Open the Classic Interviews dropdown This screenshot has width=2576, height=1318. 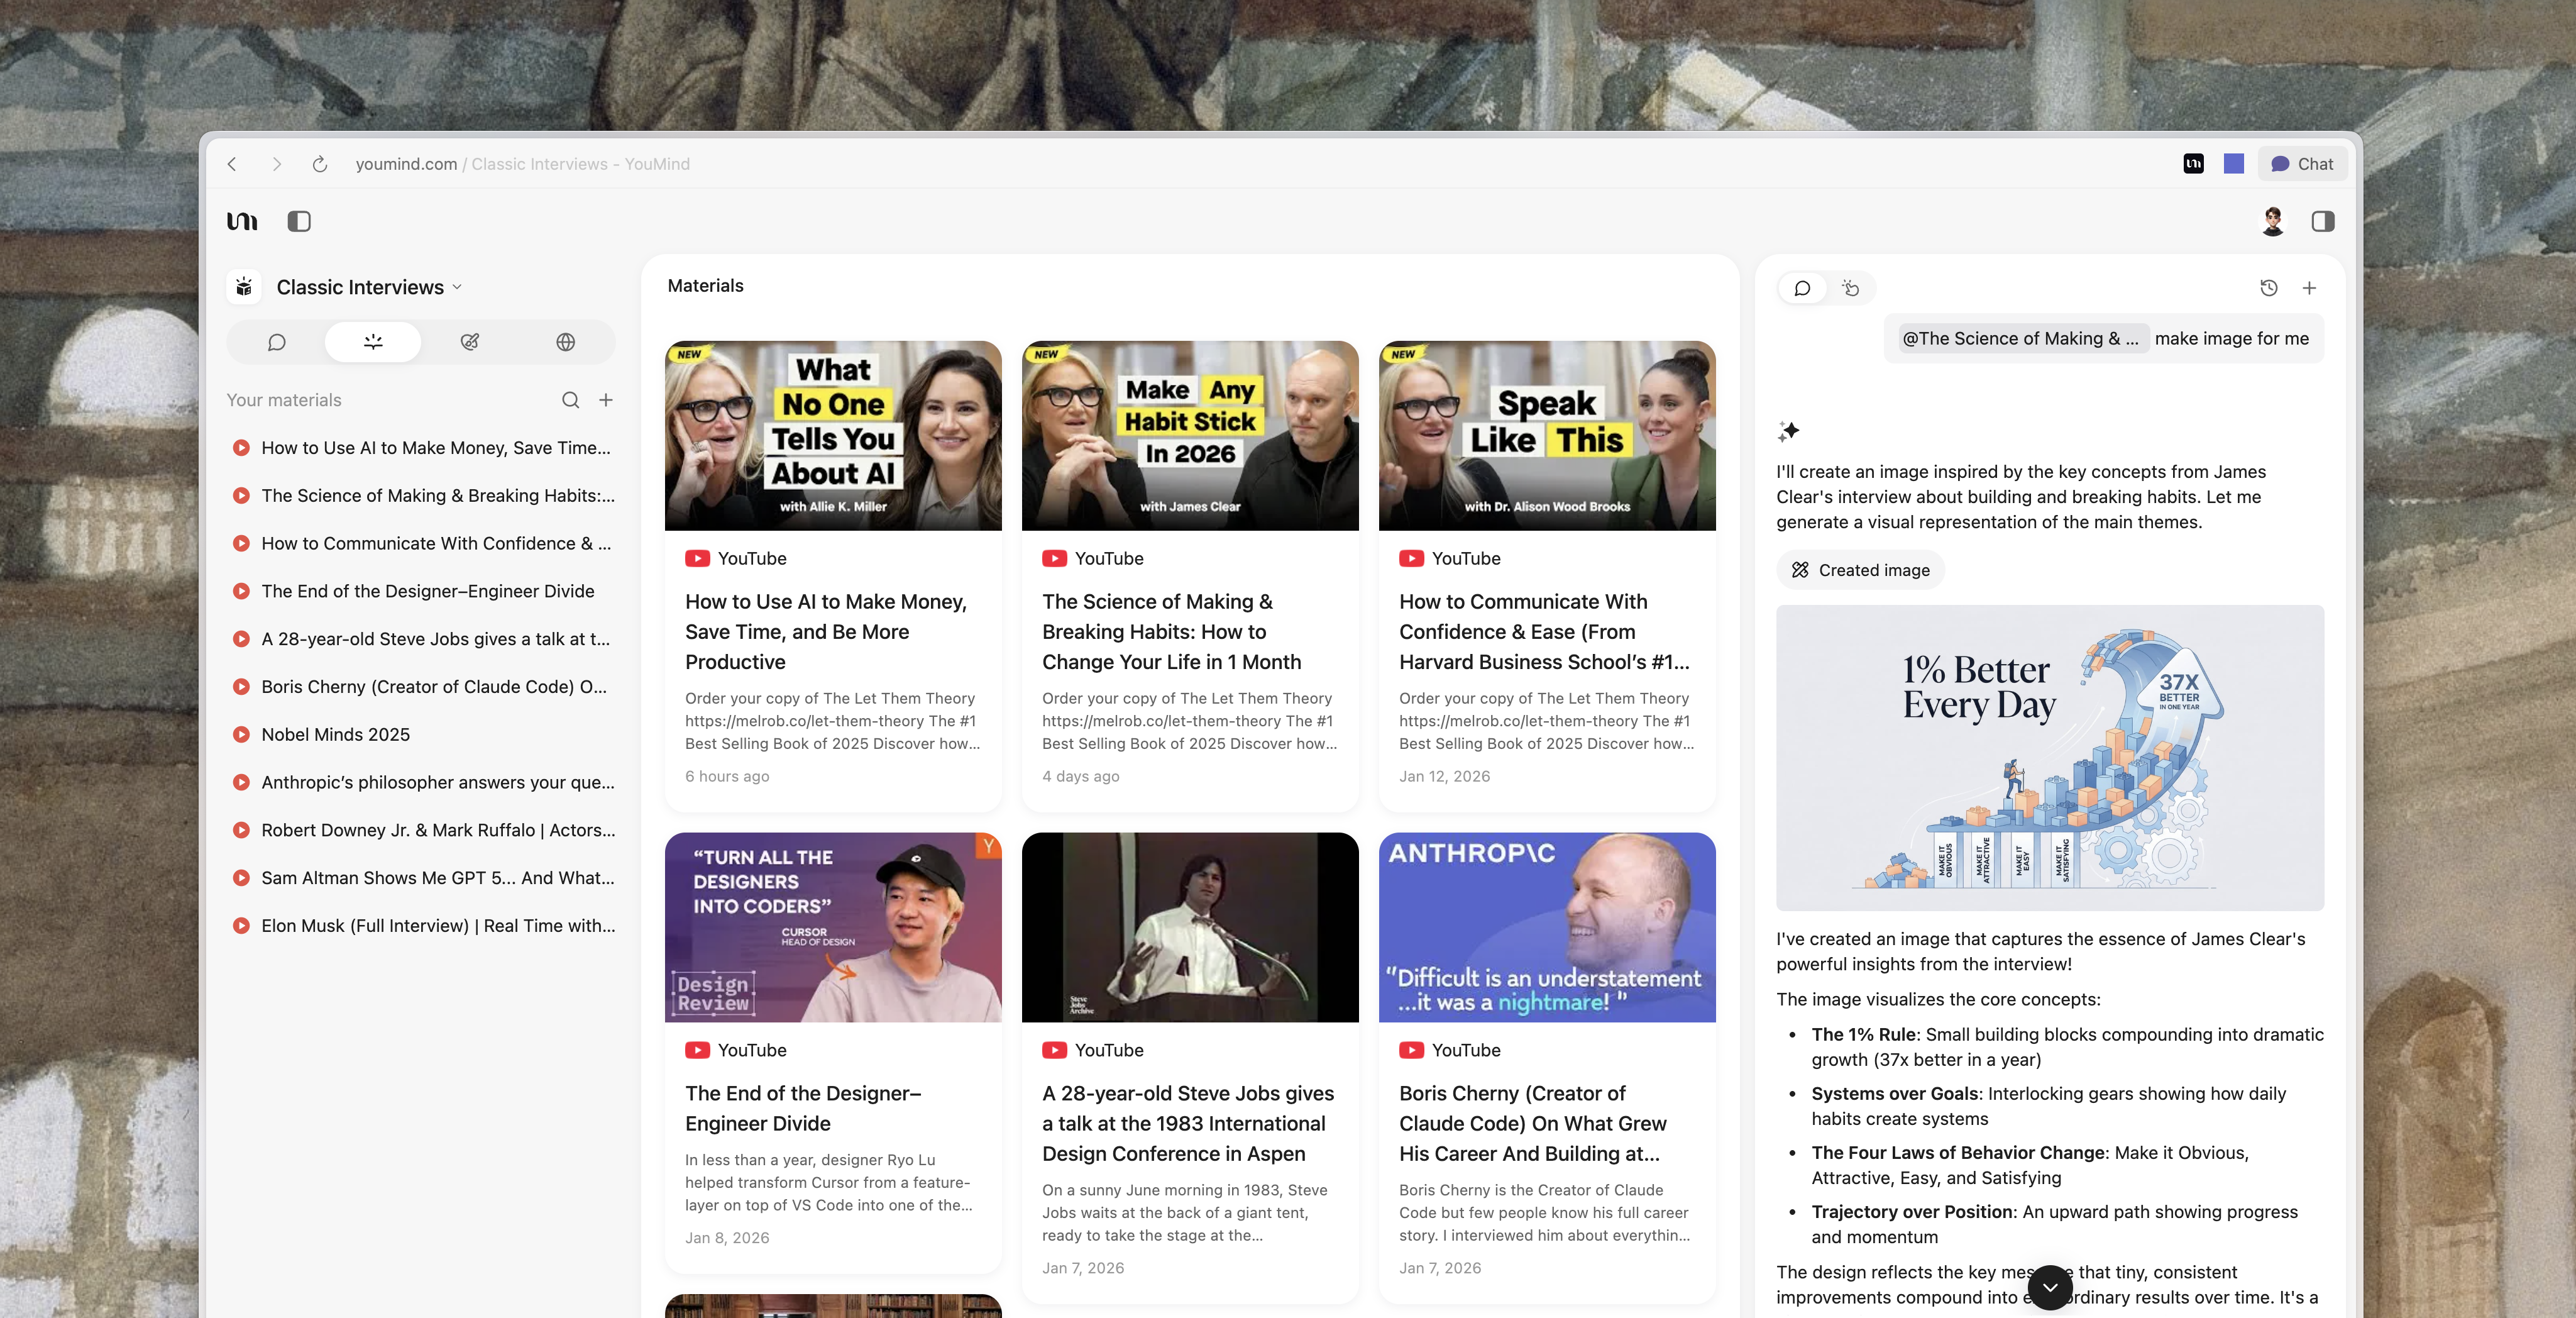point(458,287)
